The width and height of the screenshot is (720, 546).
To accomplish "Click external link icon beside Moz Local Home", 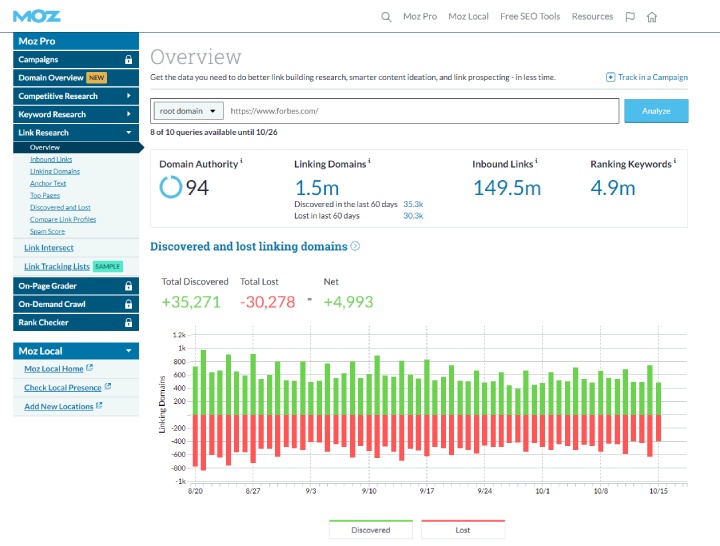I will click(90, 368).
